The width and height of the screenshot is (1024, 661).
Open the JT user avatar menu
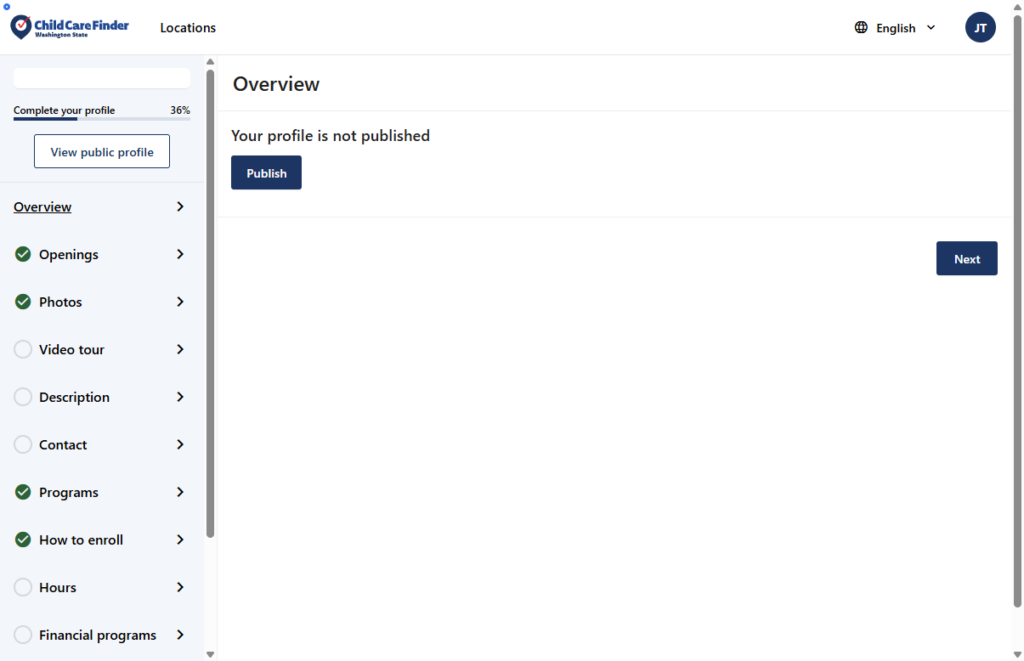[x=980, y=28]
